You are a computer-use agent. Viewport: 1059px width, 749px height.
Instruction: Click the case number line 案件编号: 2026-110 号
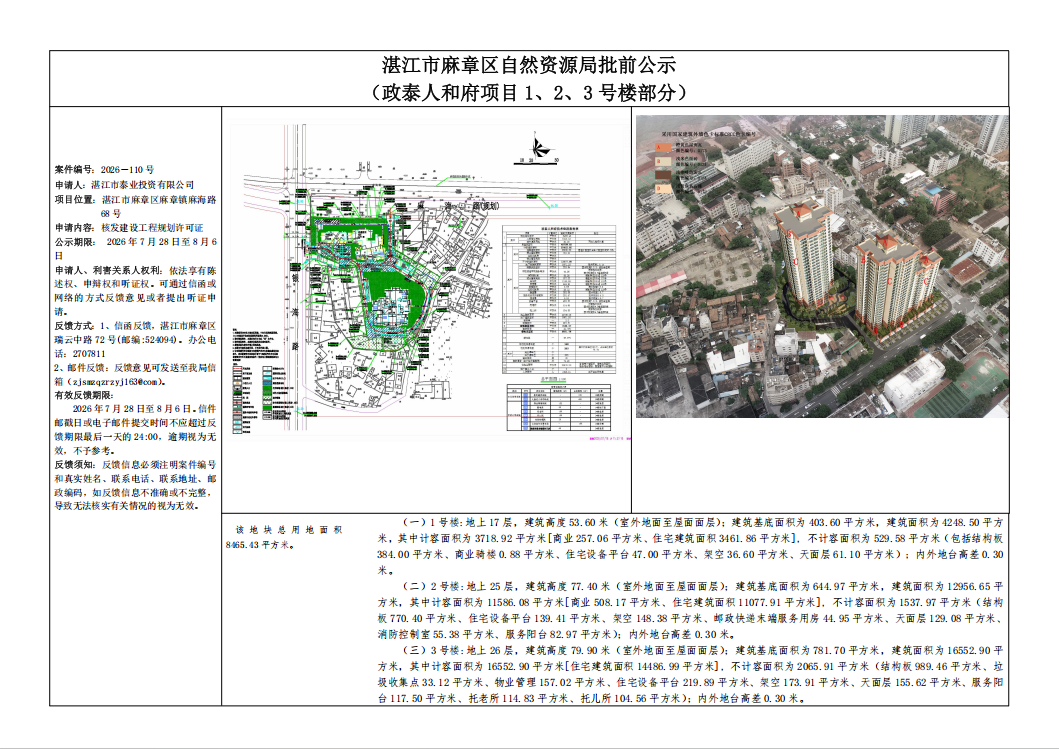click(105, 170)
